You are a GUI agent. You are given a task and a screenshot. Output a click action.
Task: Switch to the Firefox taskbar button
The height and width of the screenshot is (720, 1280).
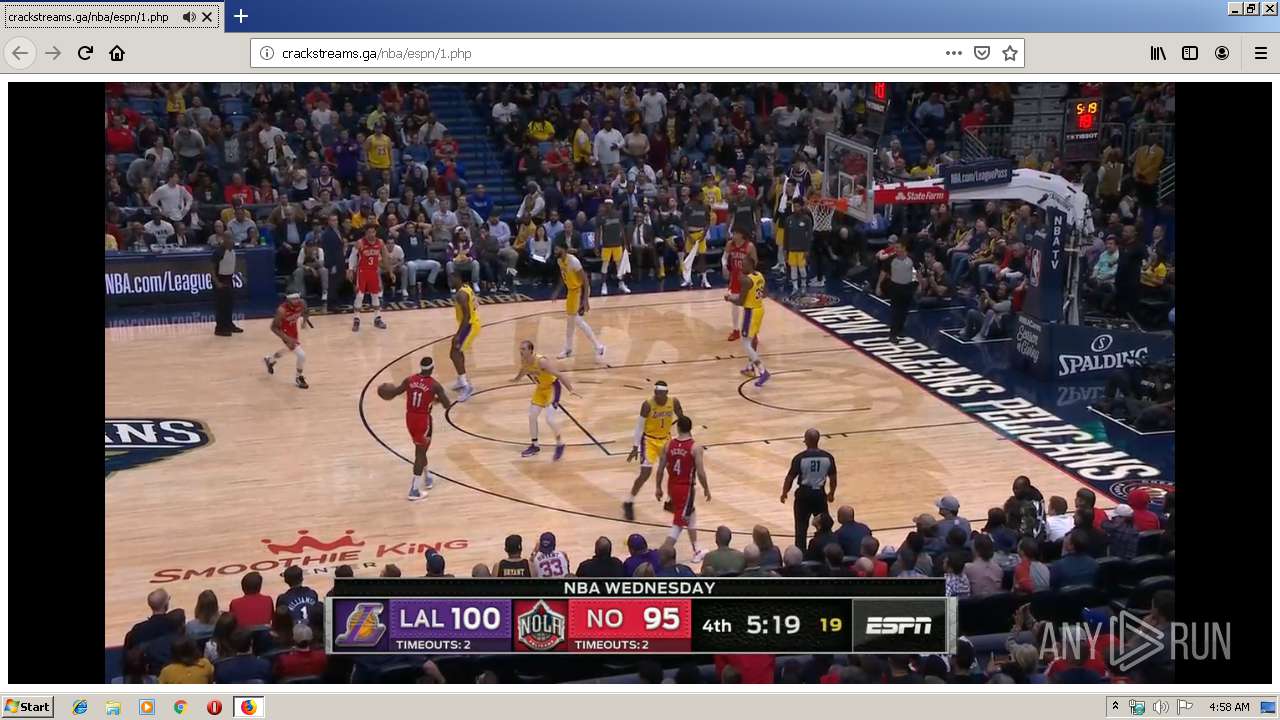pos(248,707)
